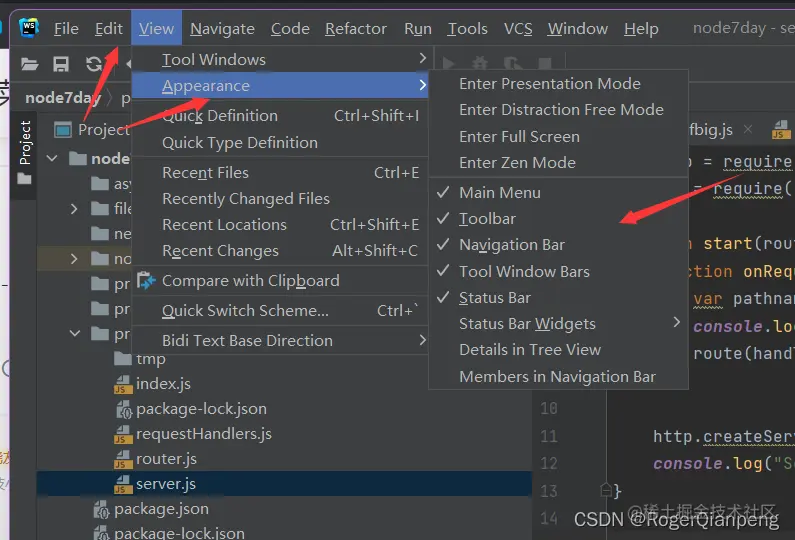Select Enter Zen Mode
This screenshot has width=795, height=540.
[x=558, y=163]
